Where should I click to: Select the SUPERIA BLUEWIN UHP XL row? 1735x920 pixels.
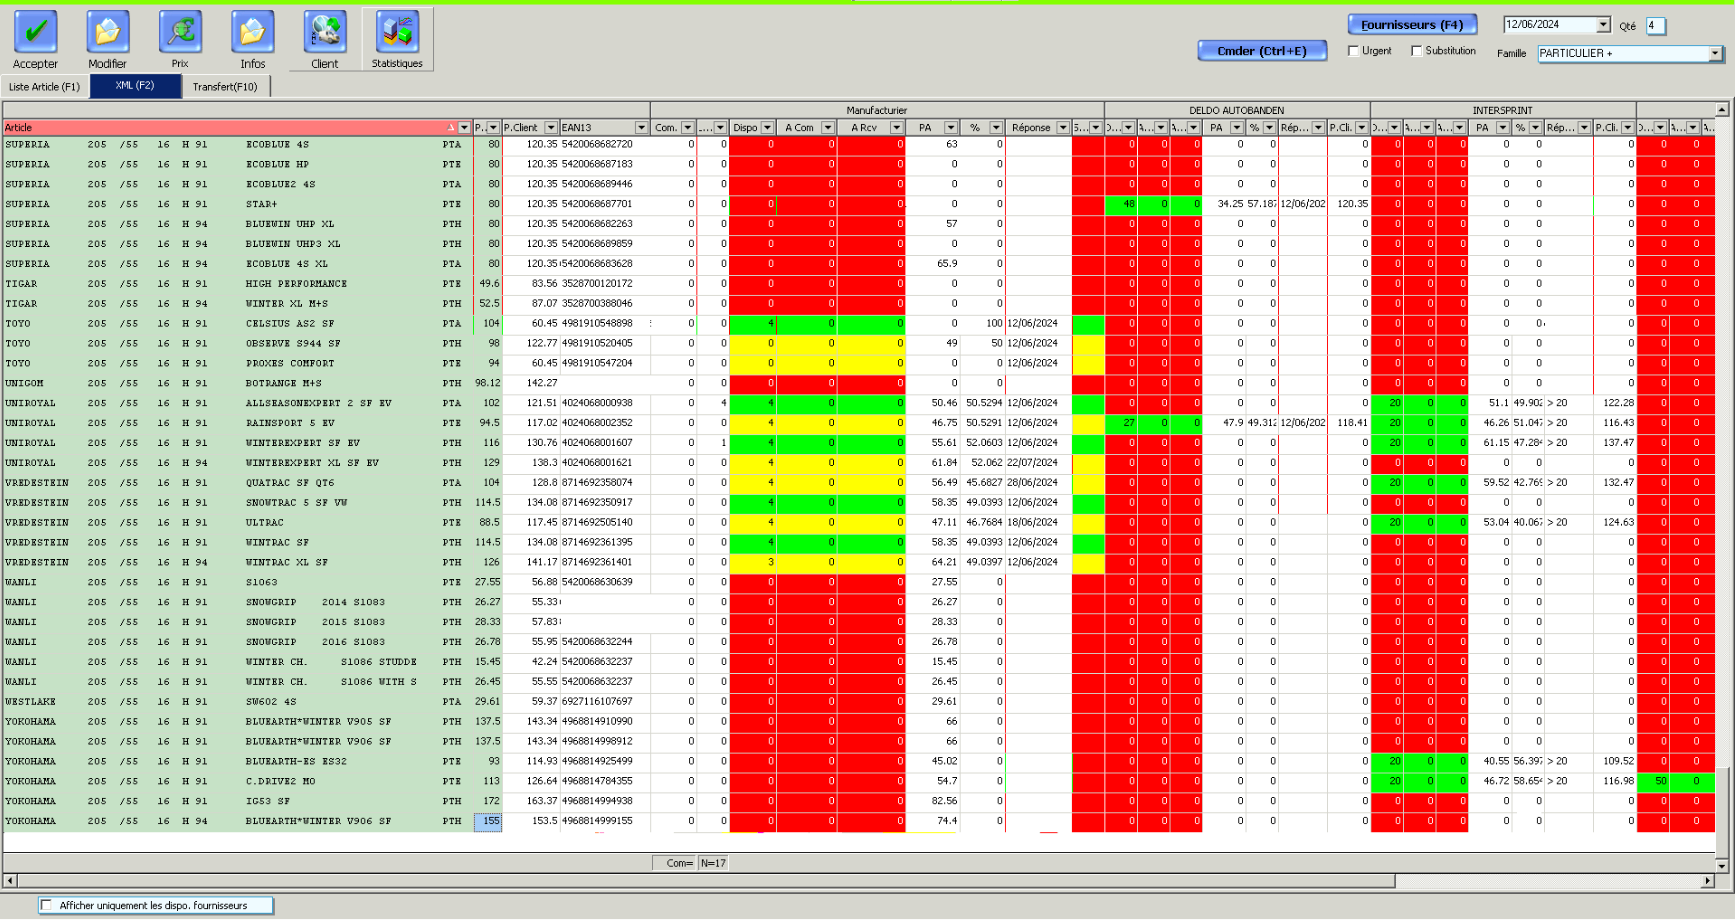tap(859, 224)
